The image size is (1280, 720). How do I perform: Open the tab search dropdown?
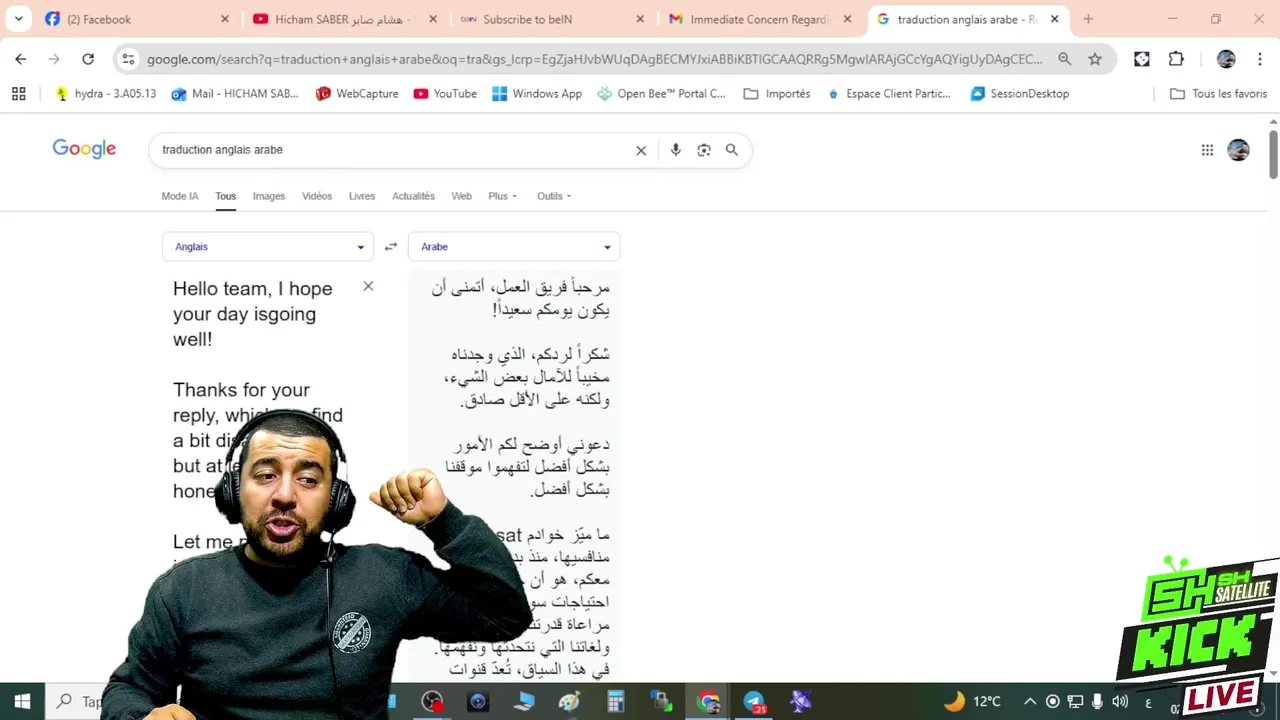point(18,19)
